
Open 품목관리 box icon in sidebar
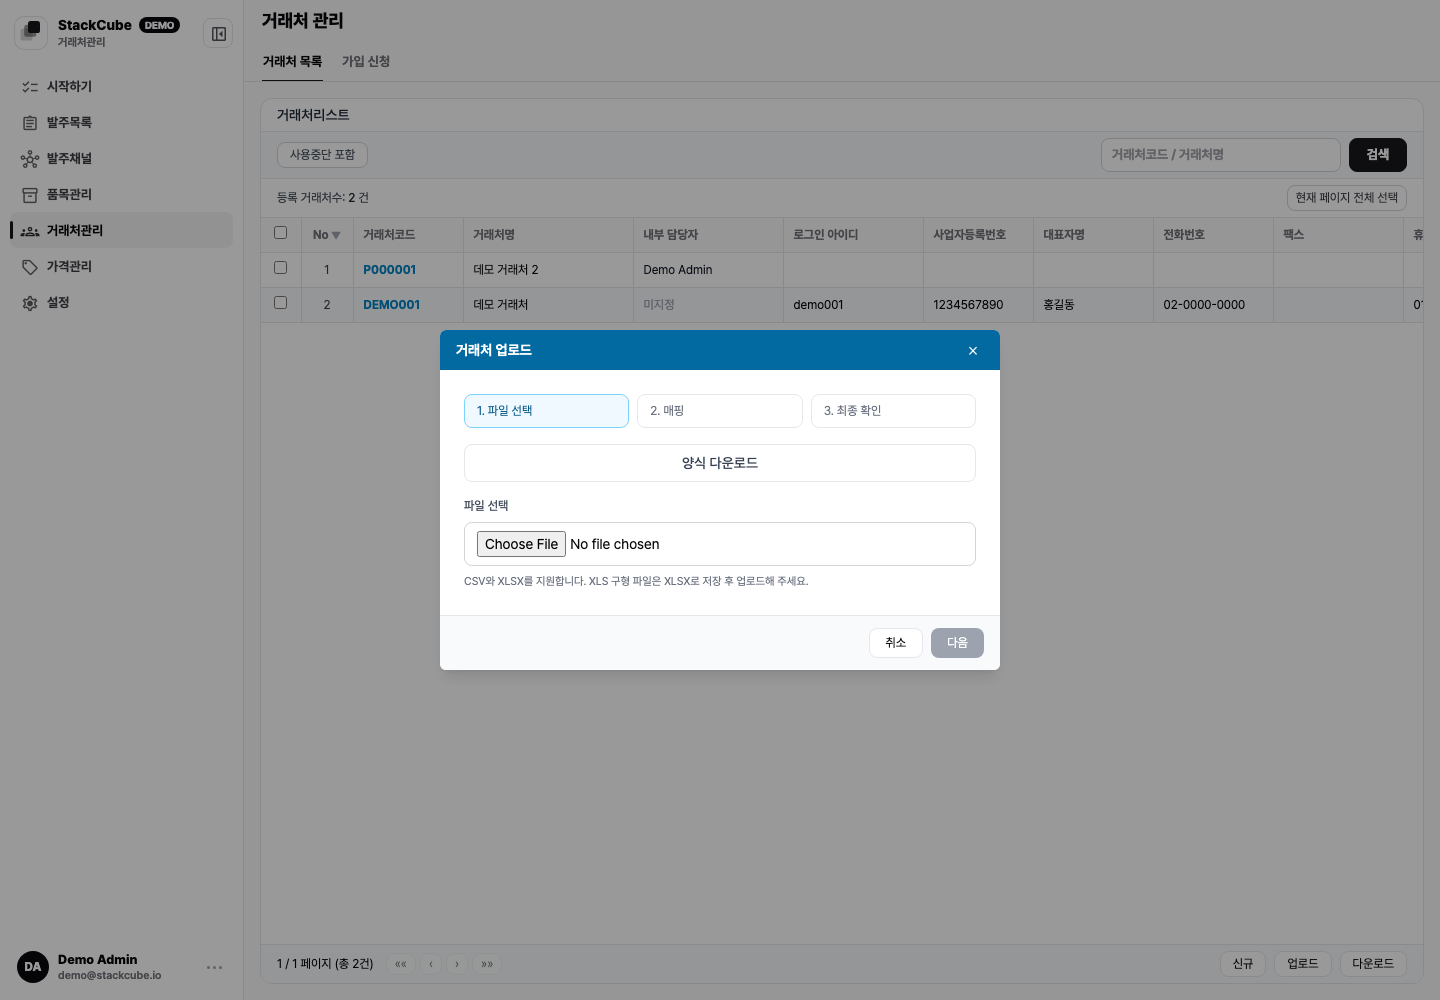point(30,195)
